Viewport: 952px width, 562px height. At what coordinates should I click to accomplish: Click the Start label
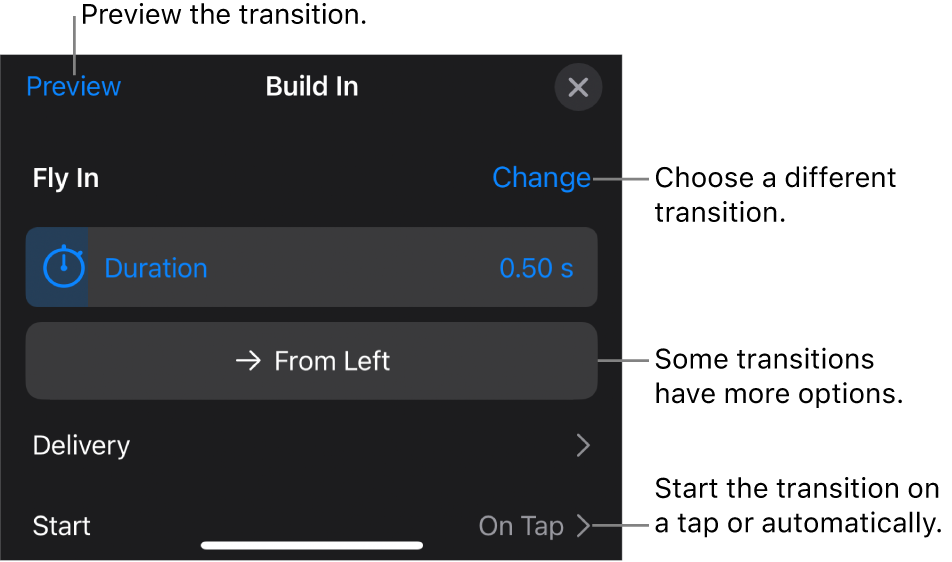click(x=61, y=526)
